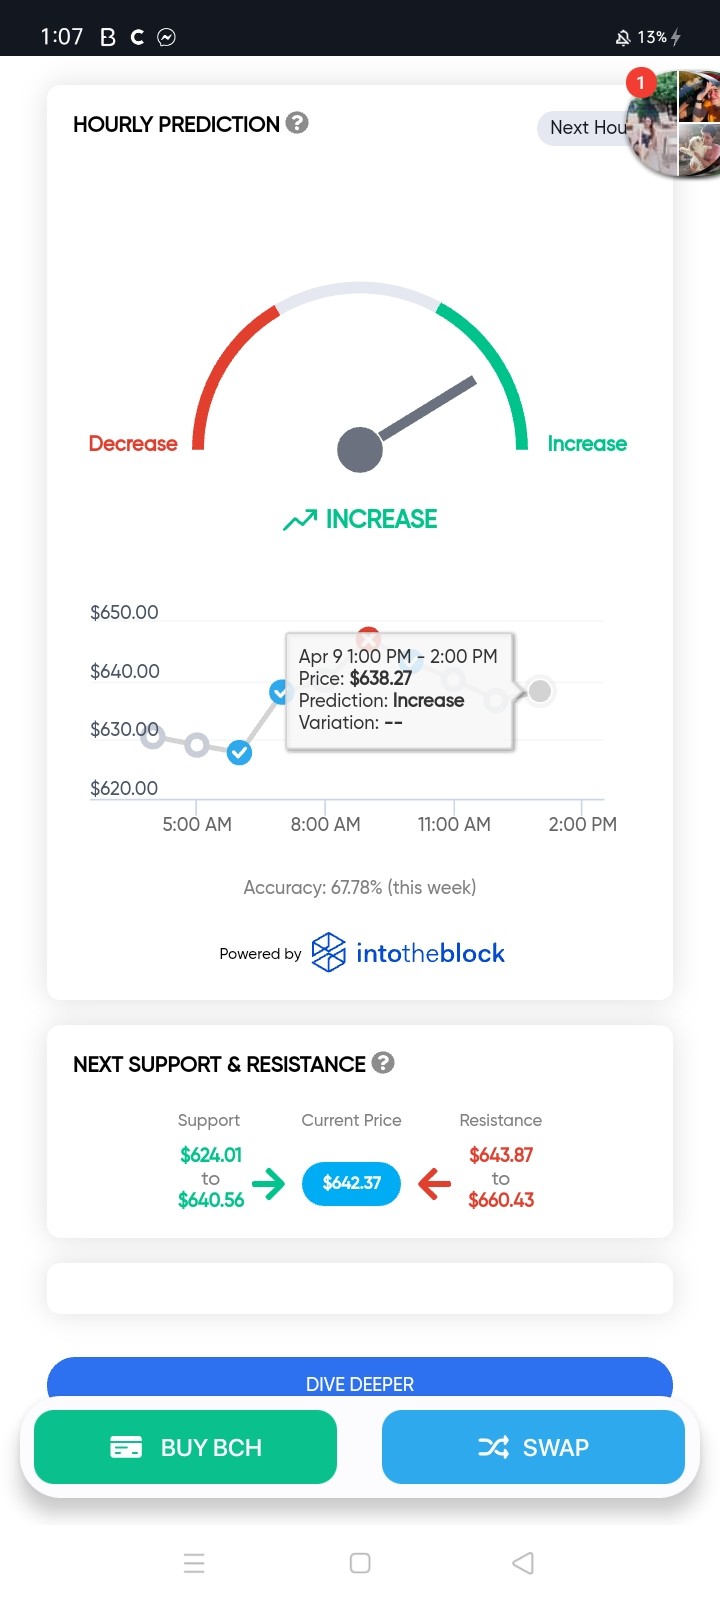Viewport: 720px width, 1600px height.
Task: Tap the Android back navigation icon
Action: pyautogui.click(x=523, y=1563)
